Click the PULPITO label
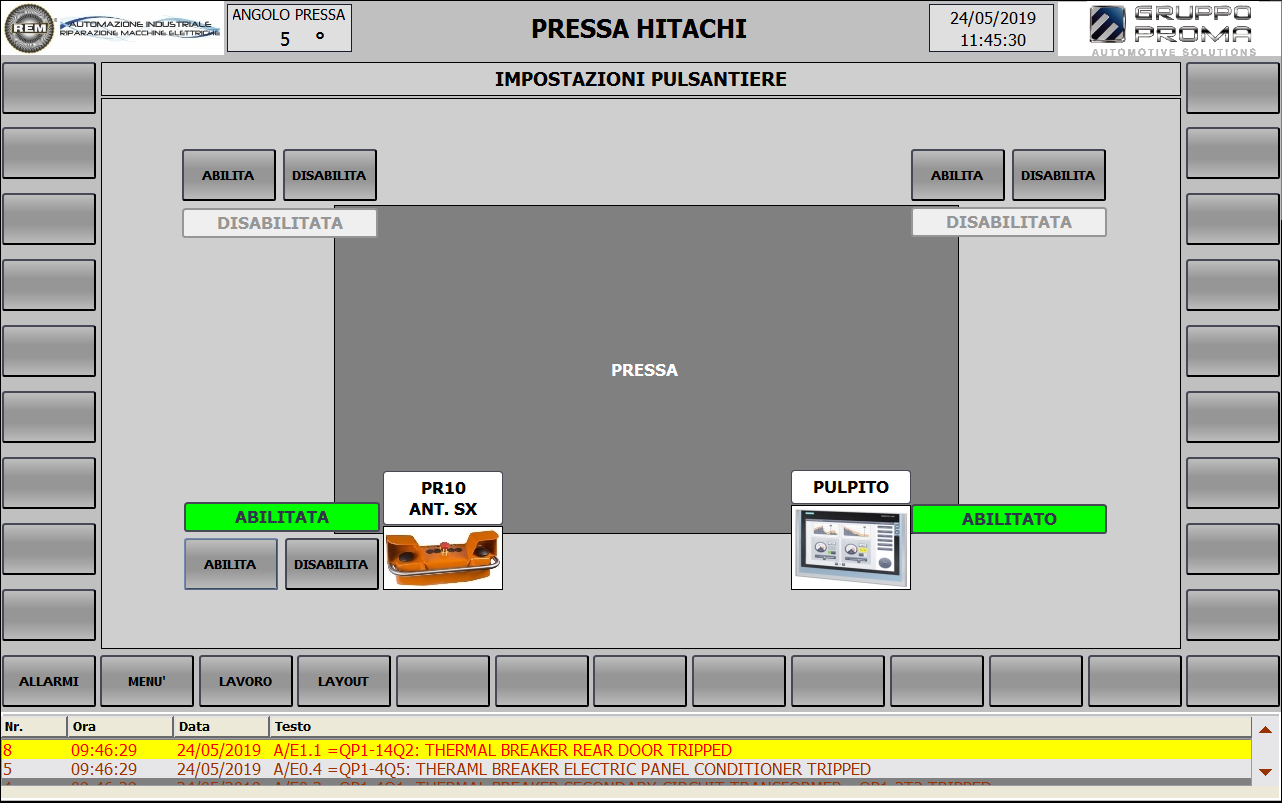This screenshot has width=1282, height=803. tap(851, 487)
